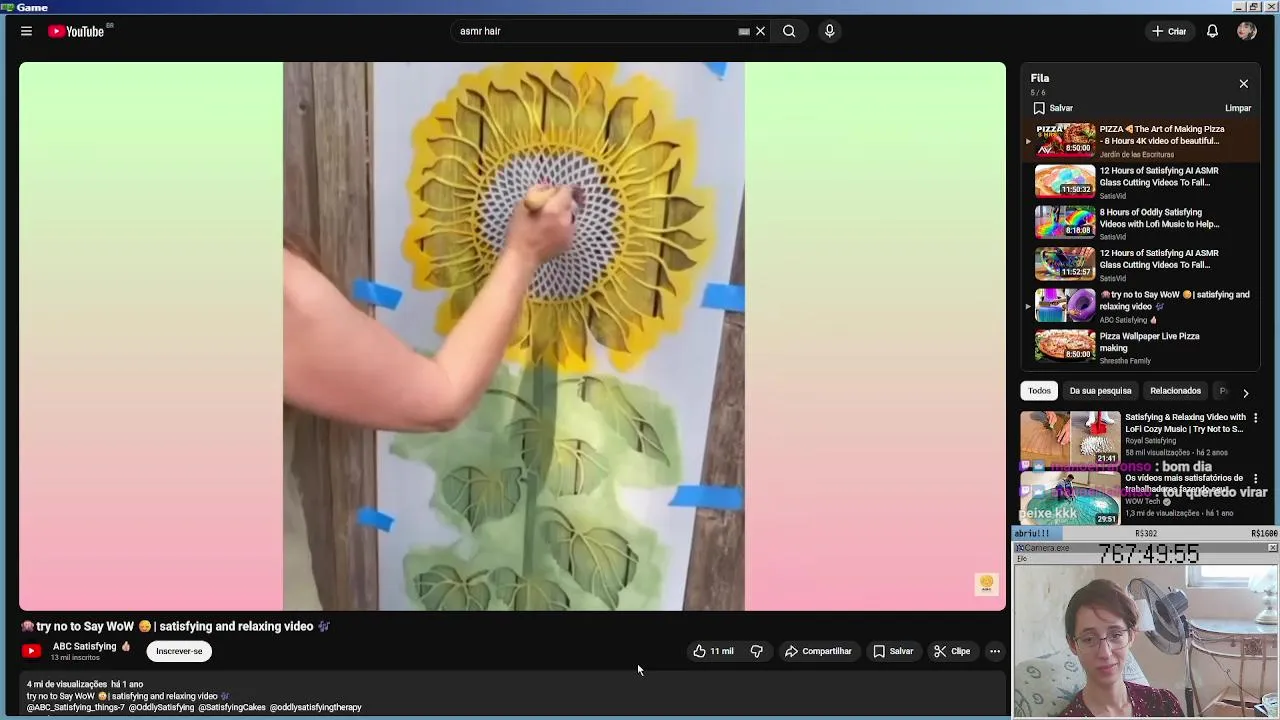Click Jardín de las Escrituras channel text
The image size is (1280, 720).
[x=1137, y=155]
